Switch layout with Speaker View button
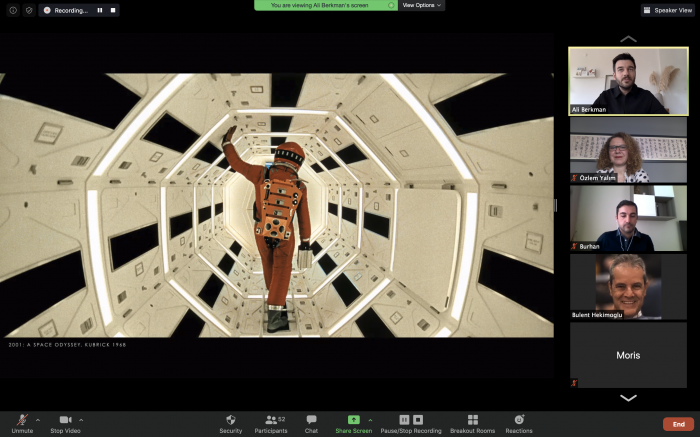The width and height of the screenshot is (700, 437). pos(668,10)
